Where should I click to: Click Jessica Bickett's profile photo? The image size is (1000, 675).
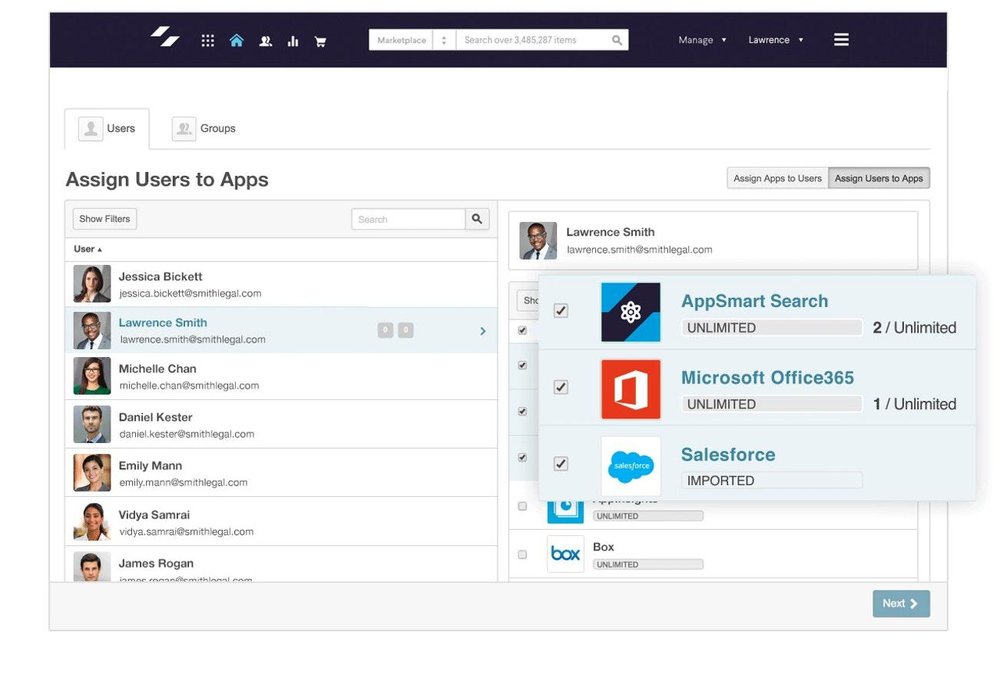pyautogui.click(x=92, y=283)
